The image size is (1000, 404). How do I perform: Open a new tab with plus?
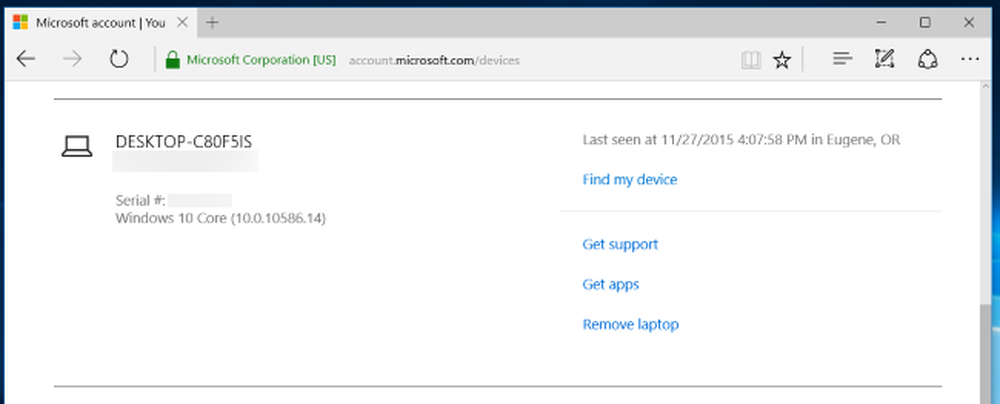pos(212,23)
